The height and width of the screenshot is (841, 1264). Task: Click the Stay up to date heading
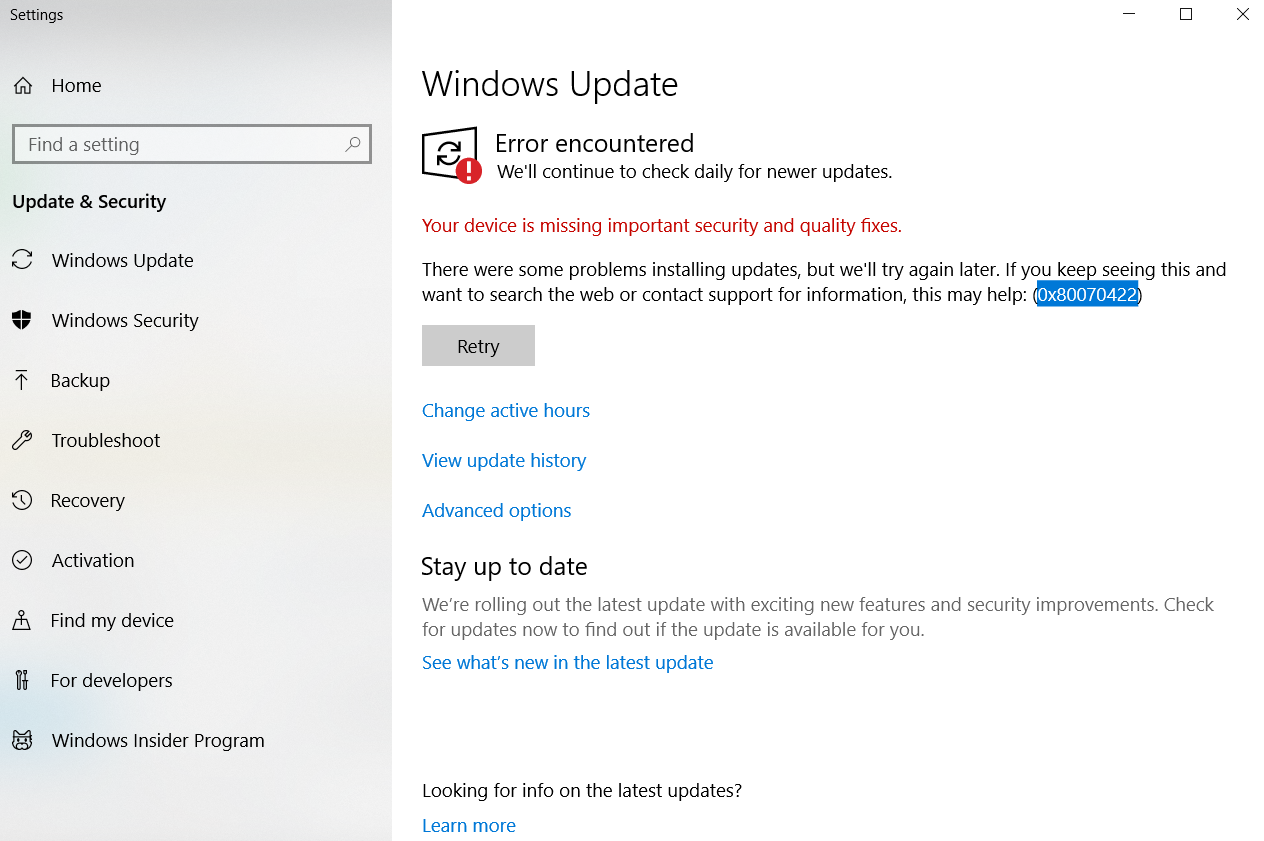coord(504,567)
